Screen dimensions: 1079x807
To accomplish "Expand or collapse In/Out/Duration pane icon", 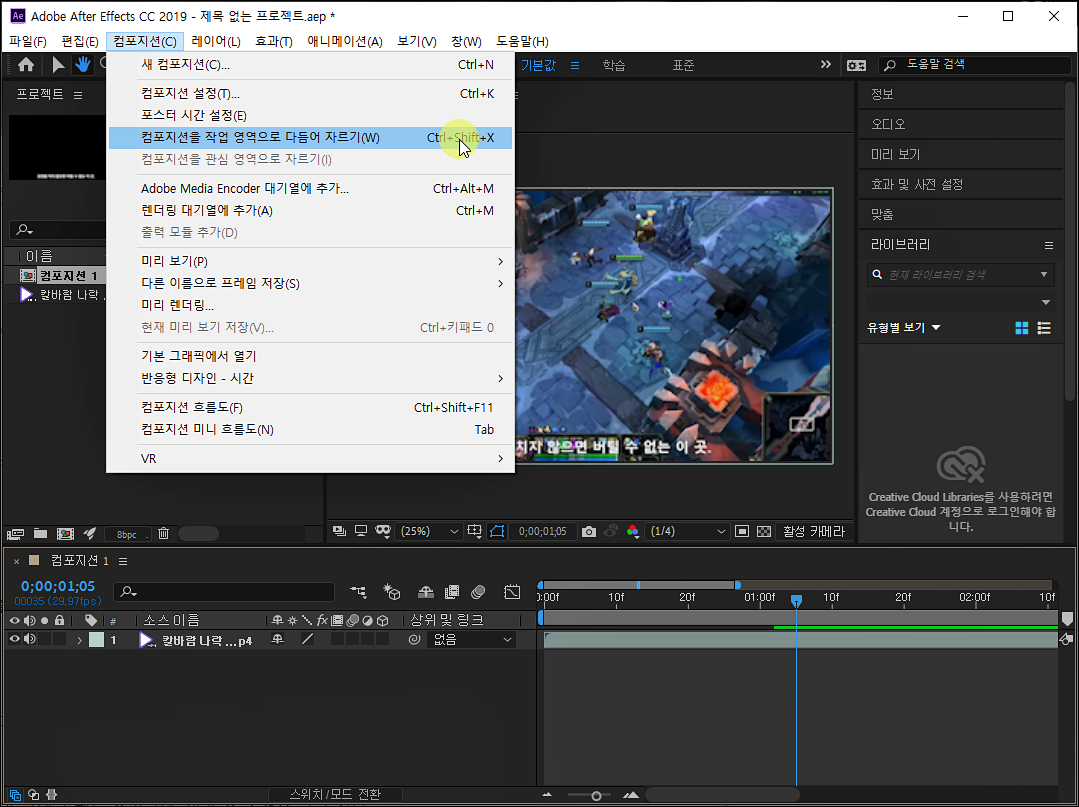I will click(50, 795).
